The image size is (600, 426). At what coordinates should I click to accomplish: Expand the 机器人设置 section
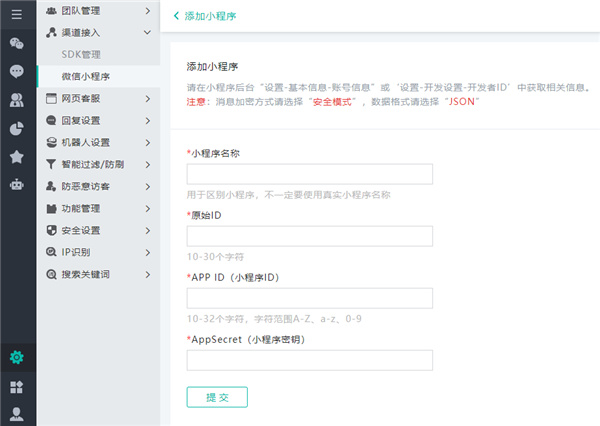[x=97, y=142]
